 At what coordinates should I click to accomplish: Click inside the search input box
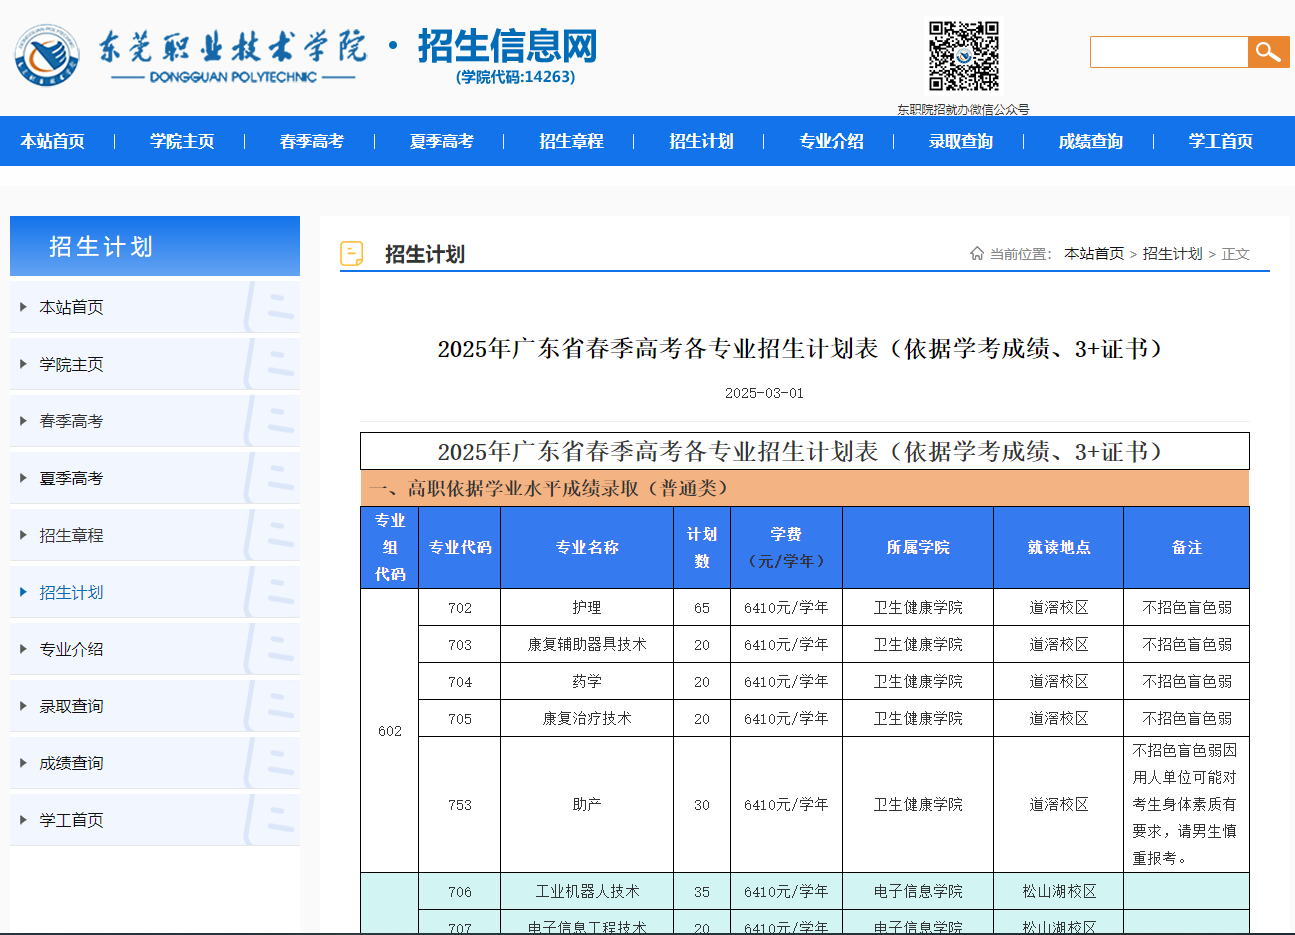point(1168,51)
